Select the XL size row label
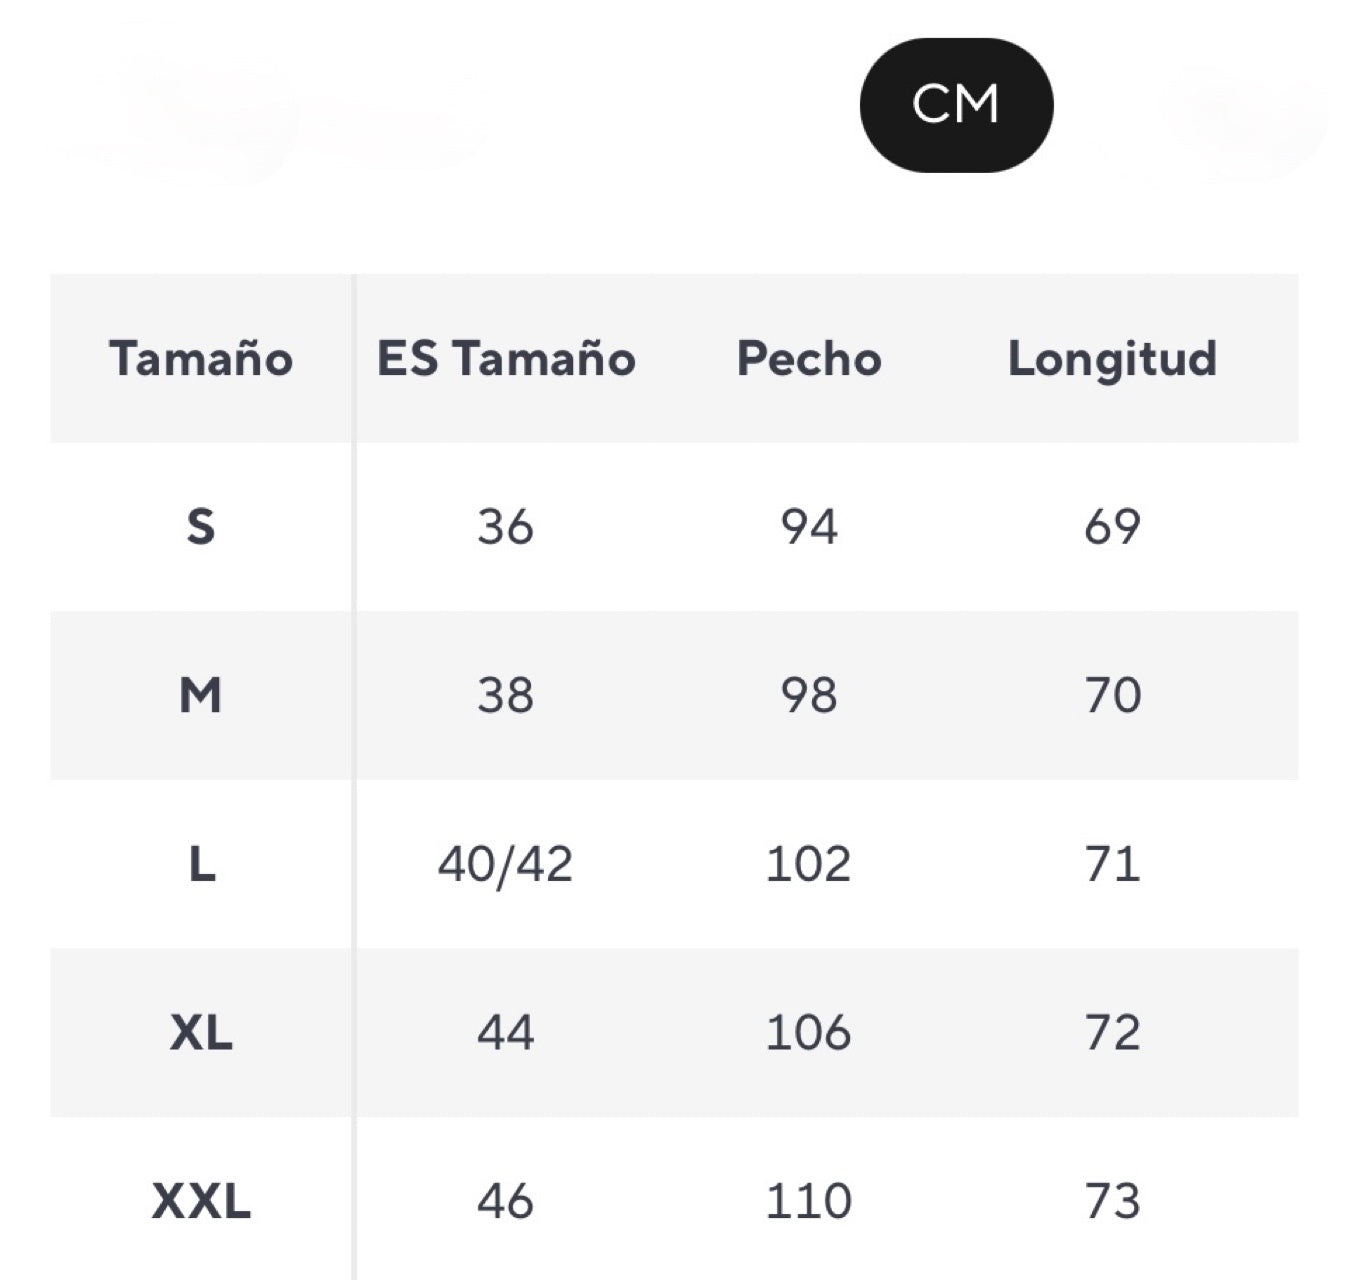The height and width of the screenshot is (1280, 1349). coord(201,1032)
